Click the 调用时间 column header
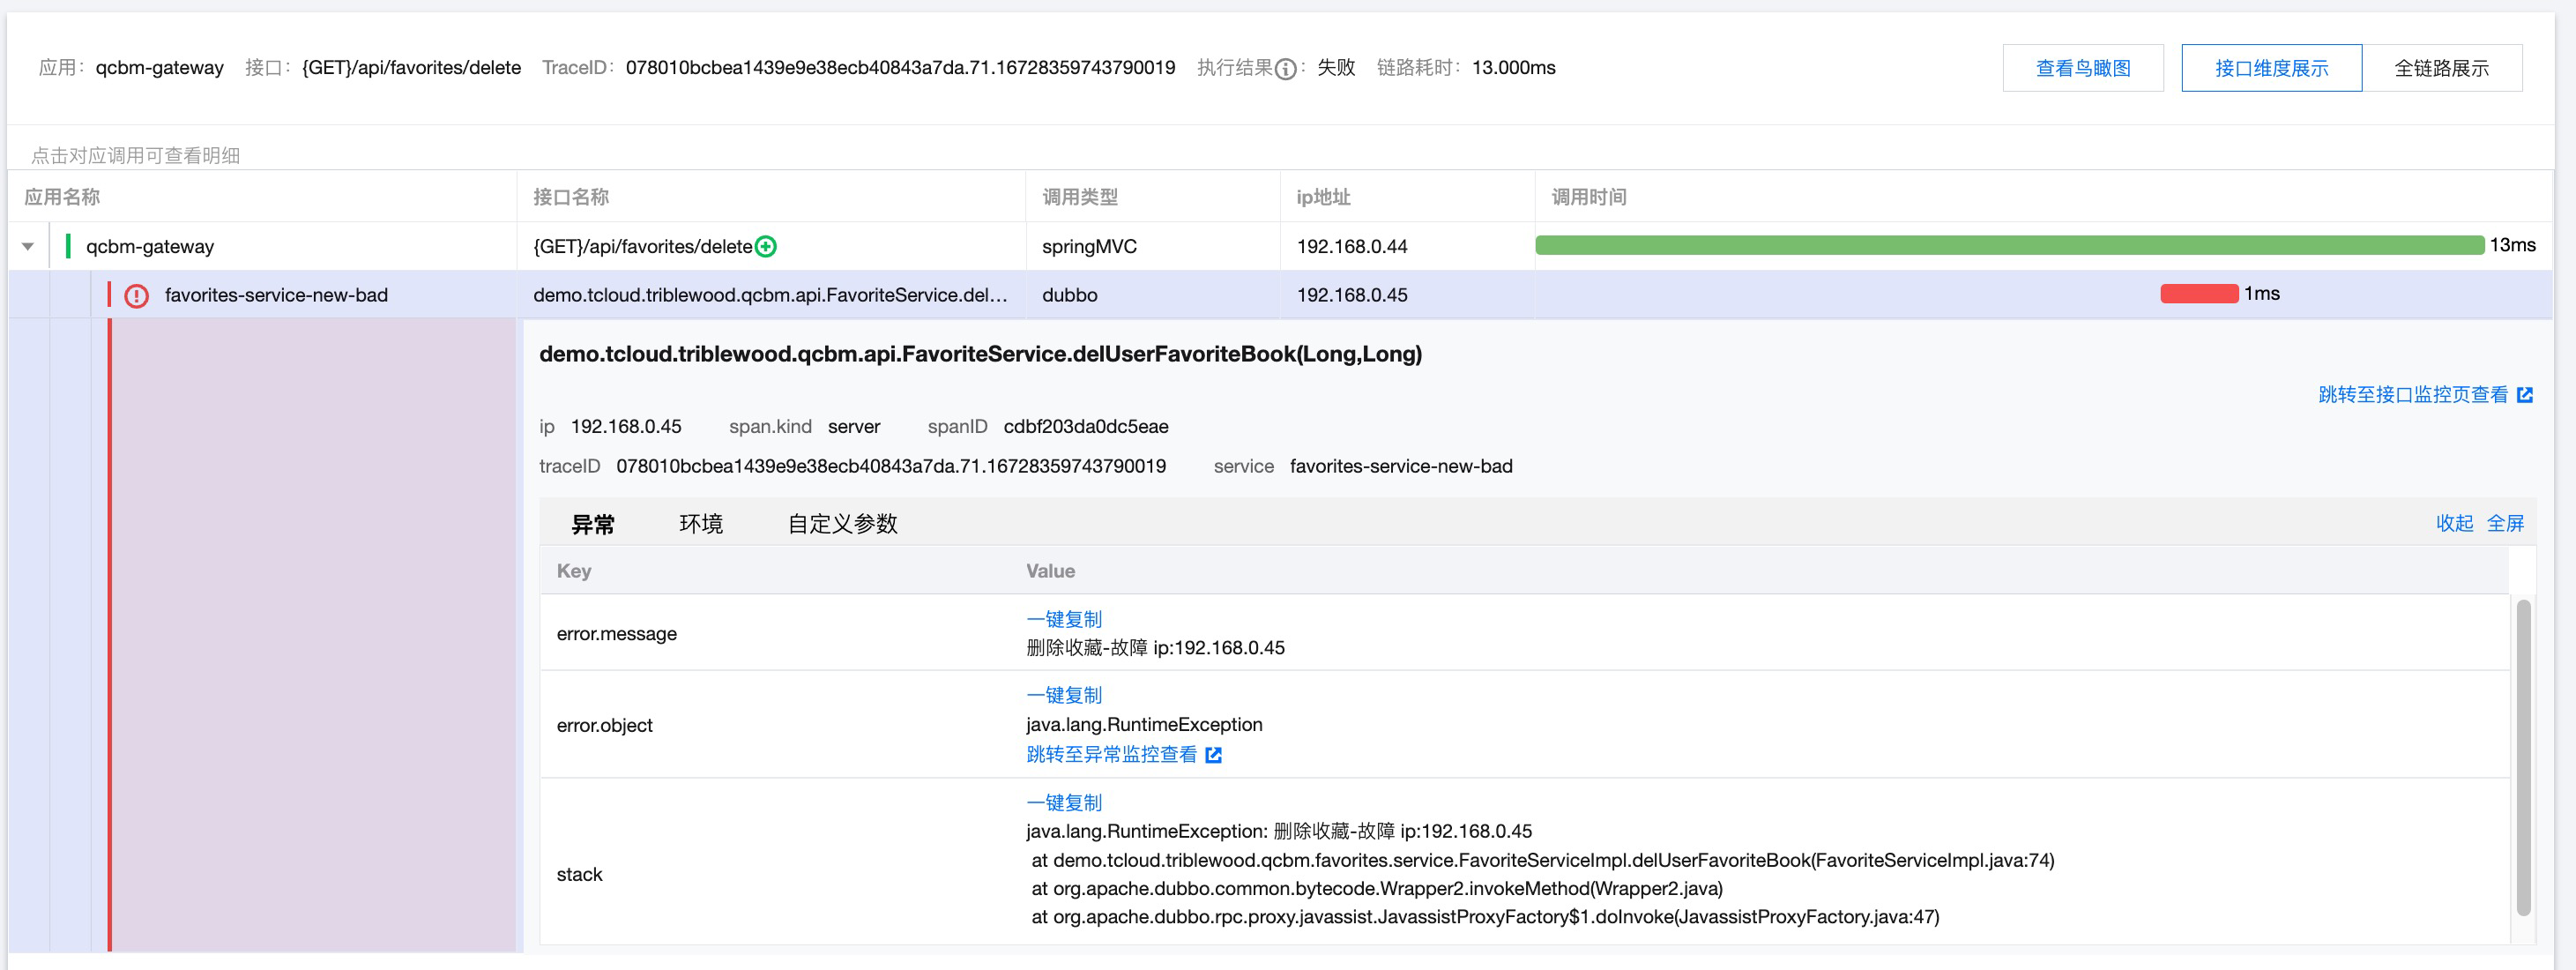 1588,197
